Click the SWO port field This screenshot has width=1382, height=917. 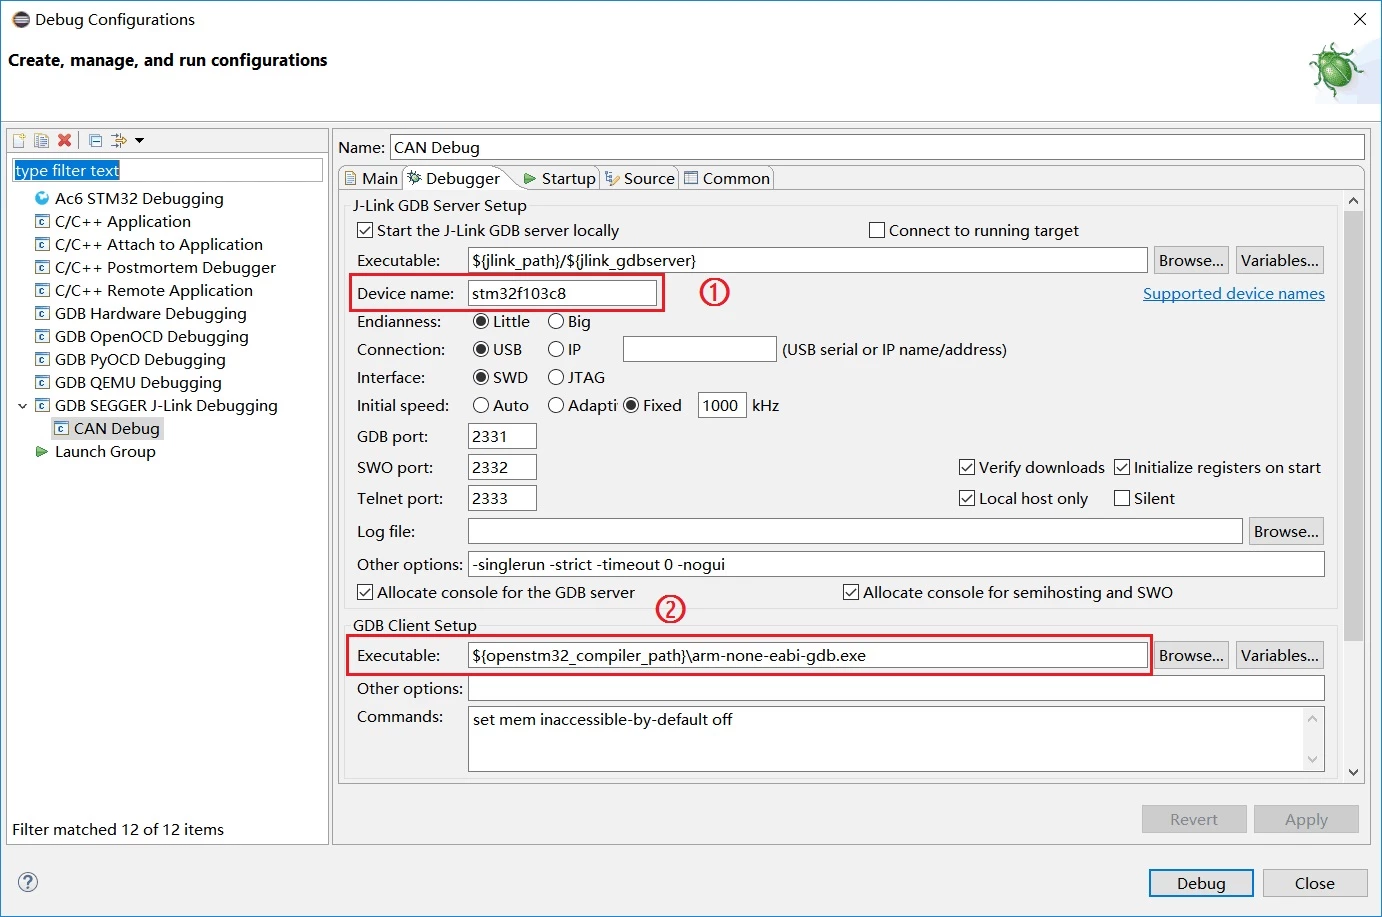pos(502,467)
